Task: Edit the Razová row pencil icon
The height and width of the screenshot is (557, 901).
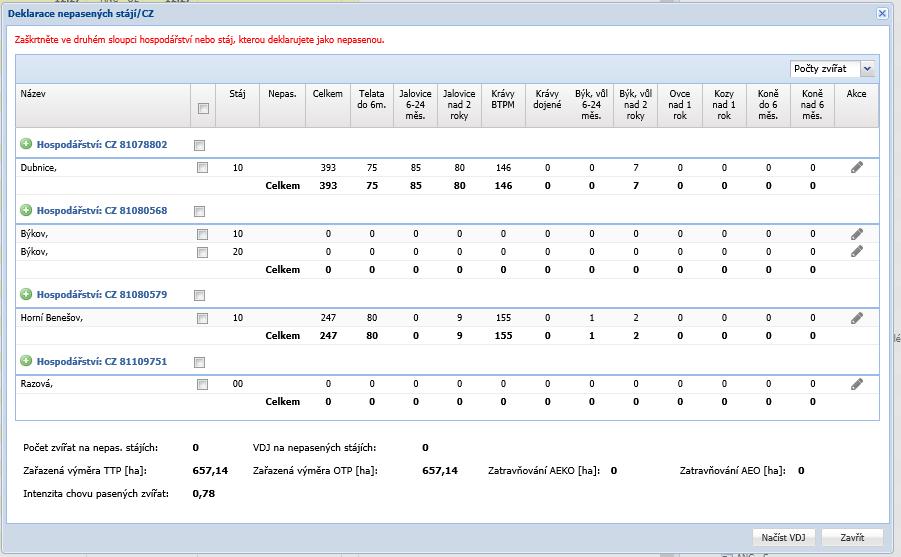Action: coord(857,384)
